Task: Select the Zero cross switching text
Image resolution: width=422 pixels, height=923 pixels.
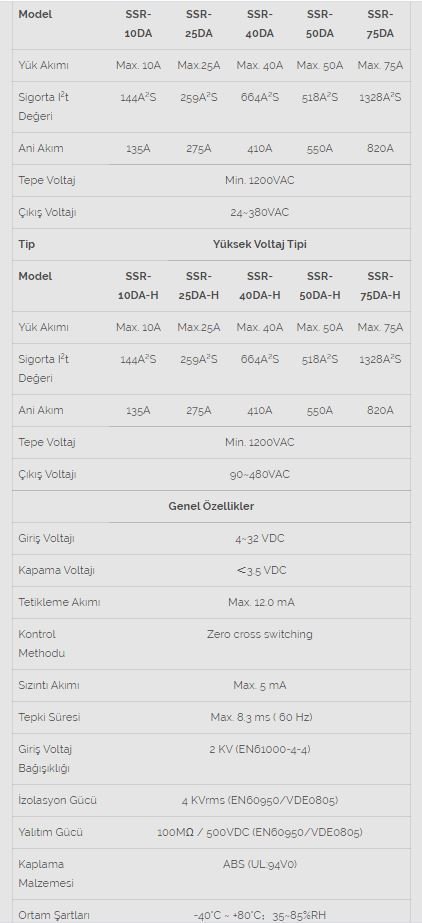Action: click(x=260, y=635)
